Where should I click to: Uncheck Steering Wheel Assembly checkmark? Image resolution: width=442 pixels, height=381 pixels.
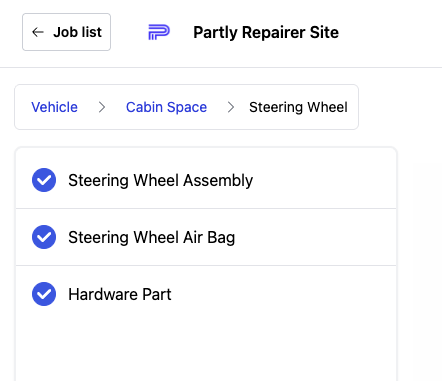point(44,180)
